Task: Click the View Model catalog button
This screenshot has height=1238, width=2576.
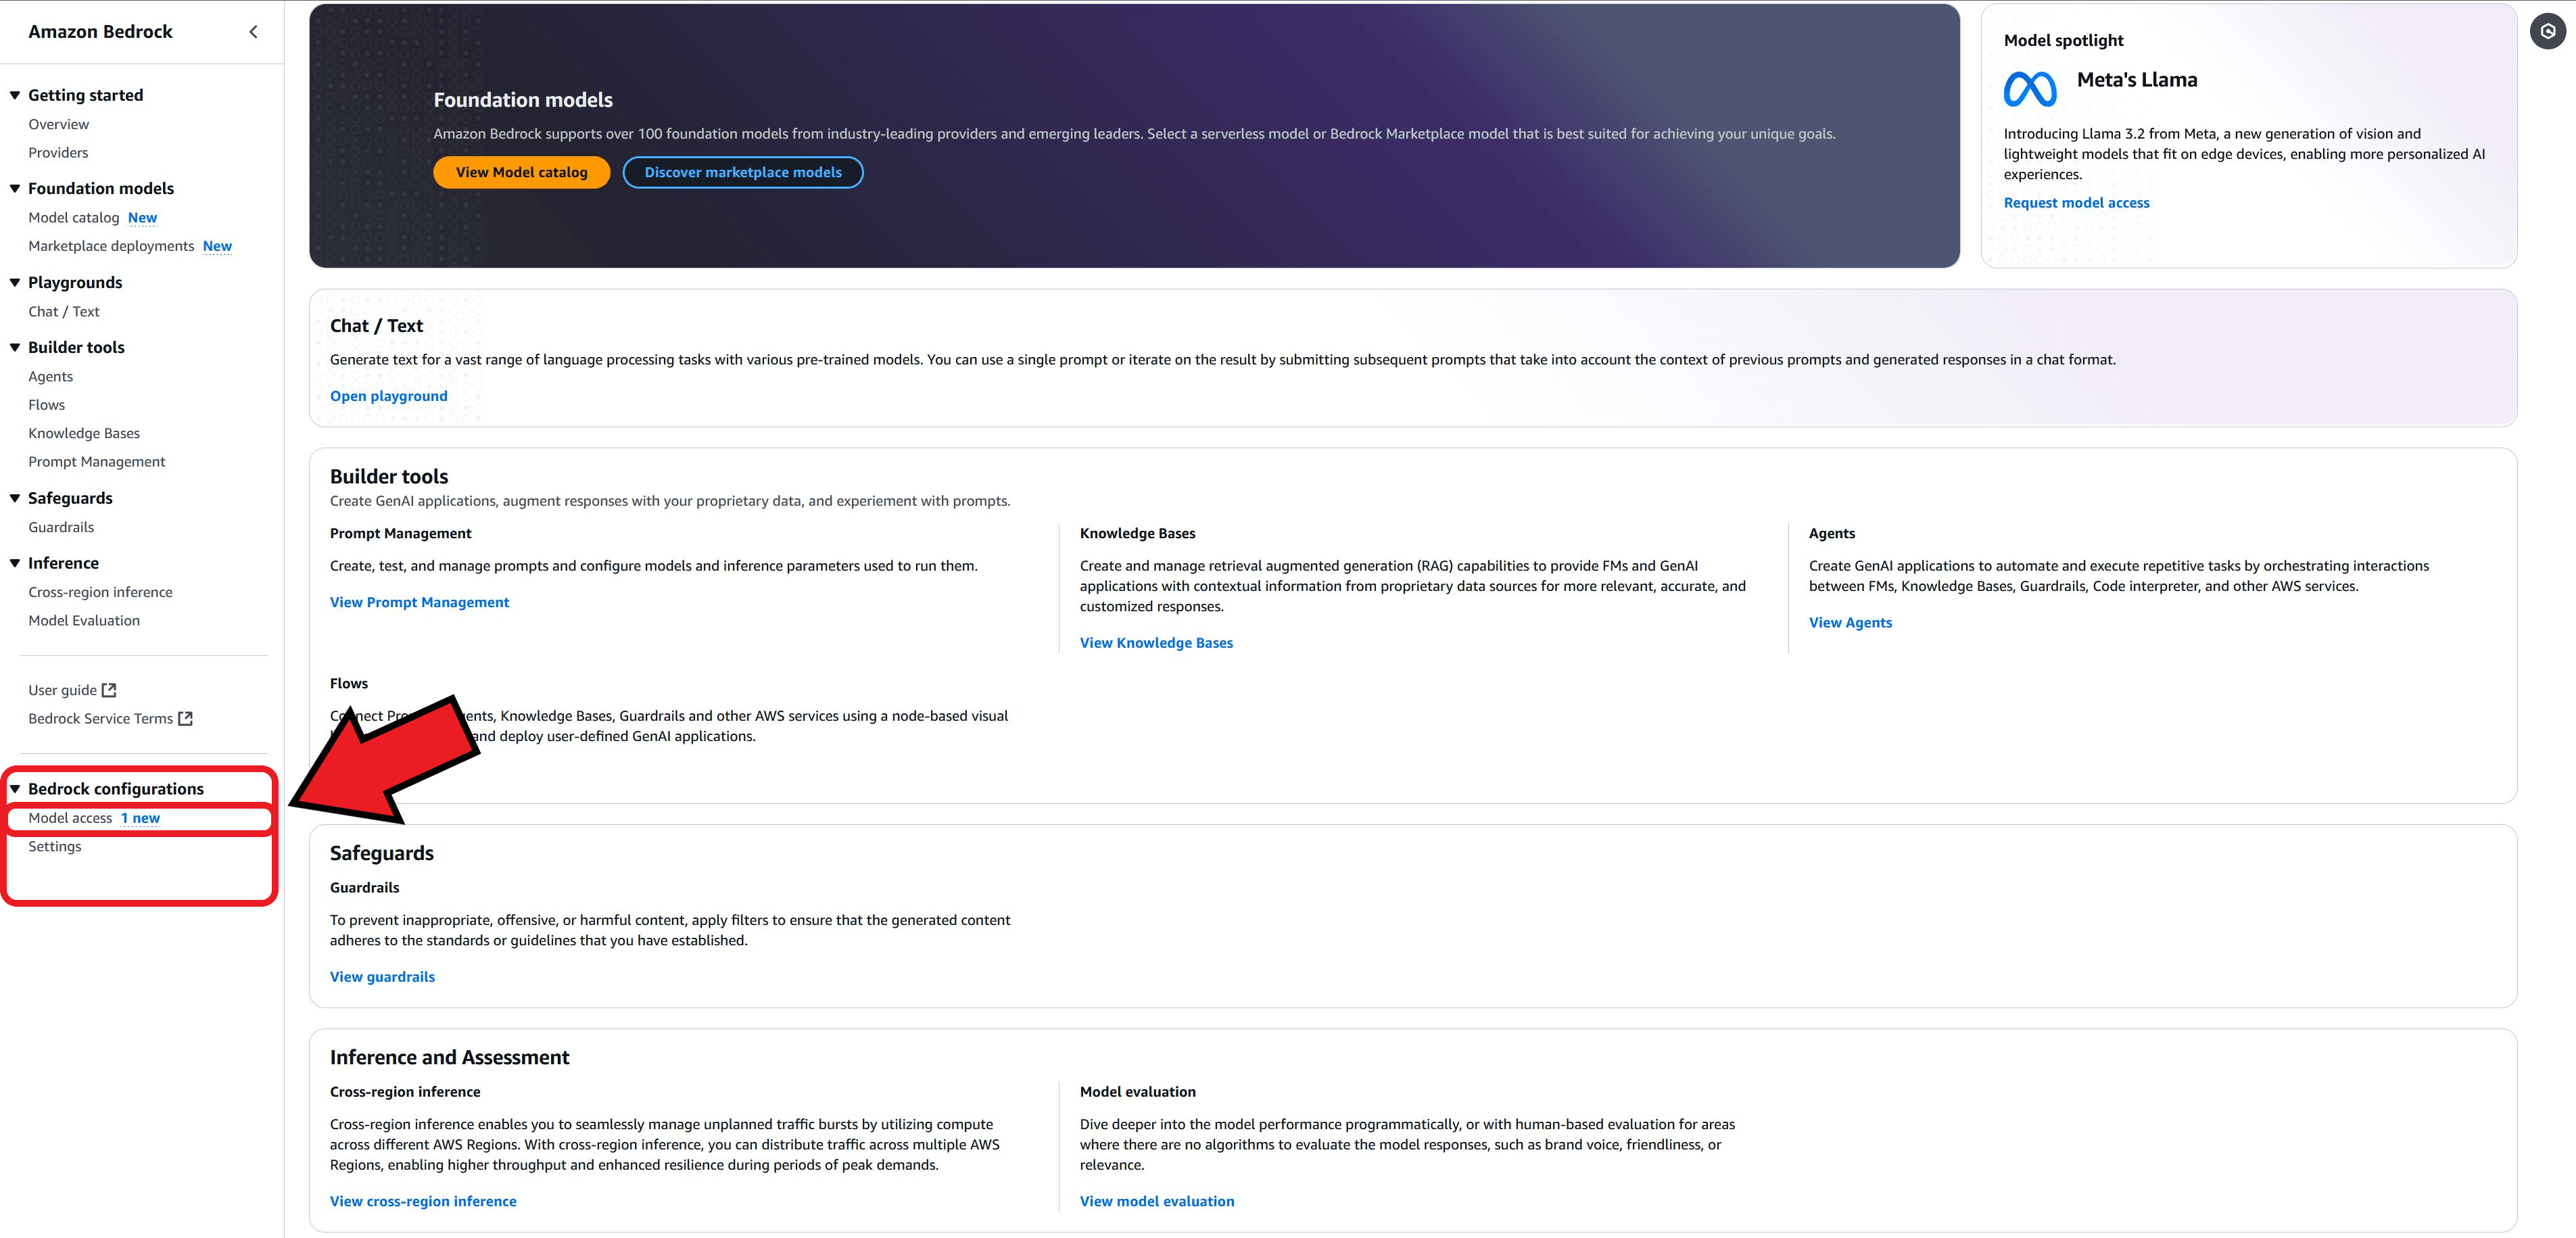Action: (x=521, y=171)
